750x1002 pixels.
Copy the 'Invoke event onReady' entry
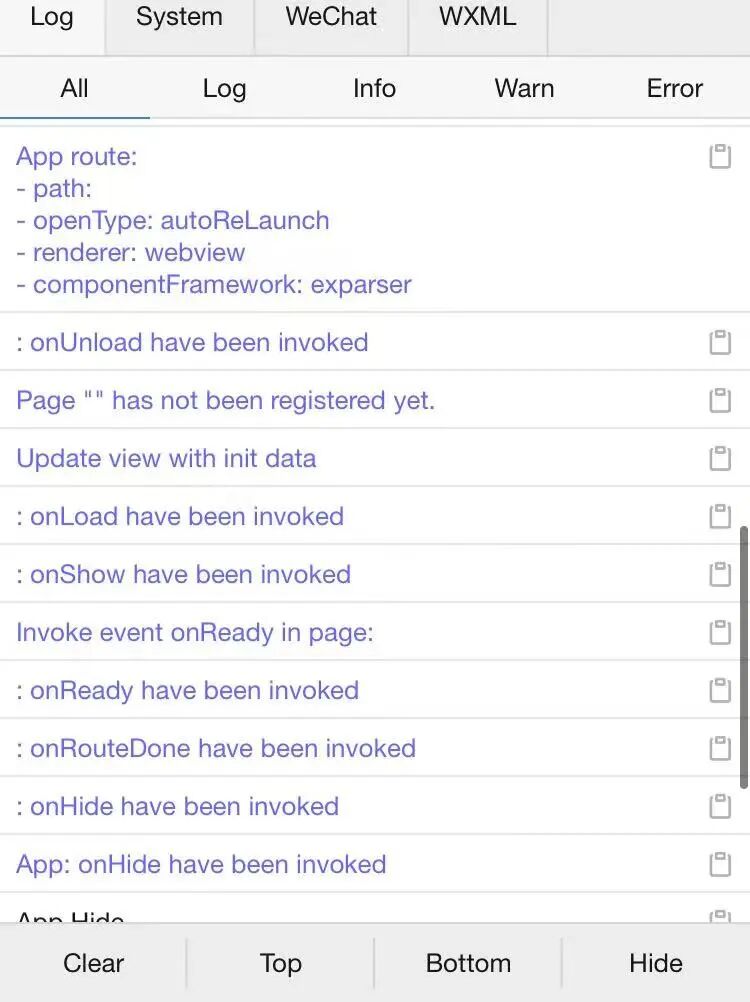(x=720, y=632)
